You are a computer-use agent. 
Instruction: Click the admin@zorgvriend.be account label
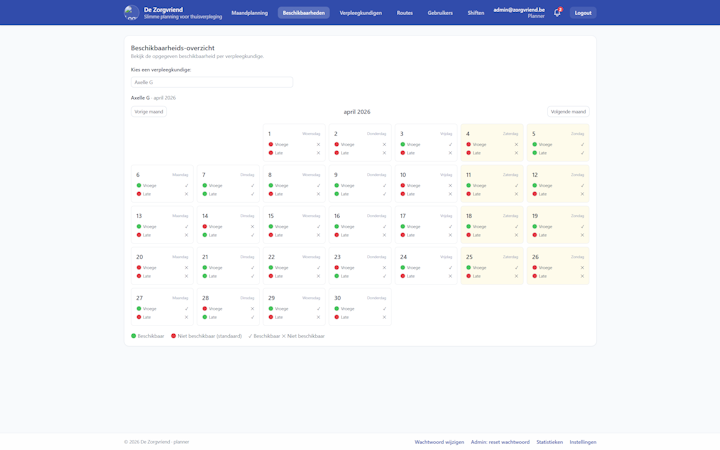[x=519, y=10]
